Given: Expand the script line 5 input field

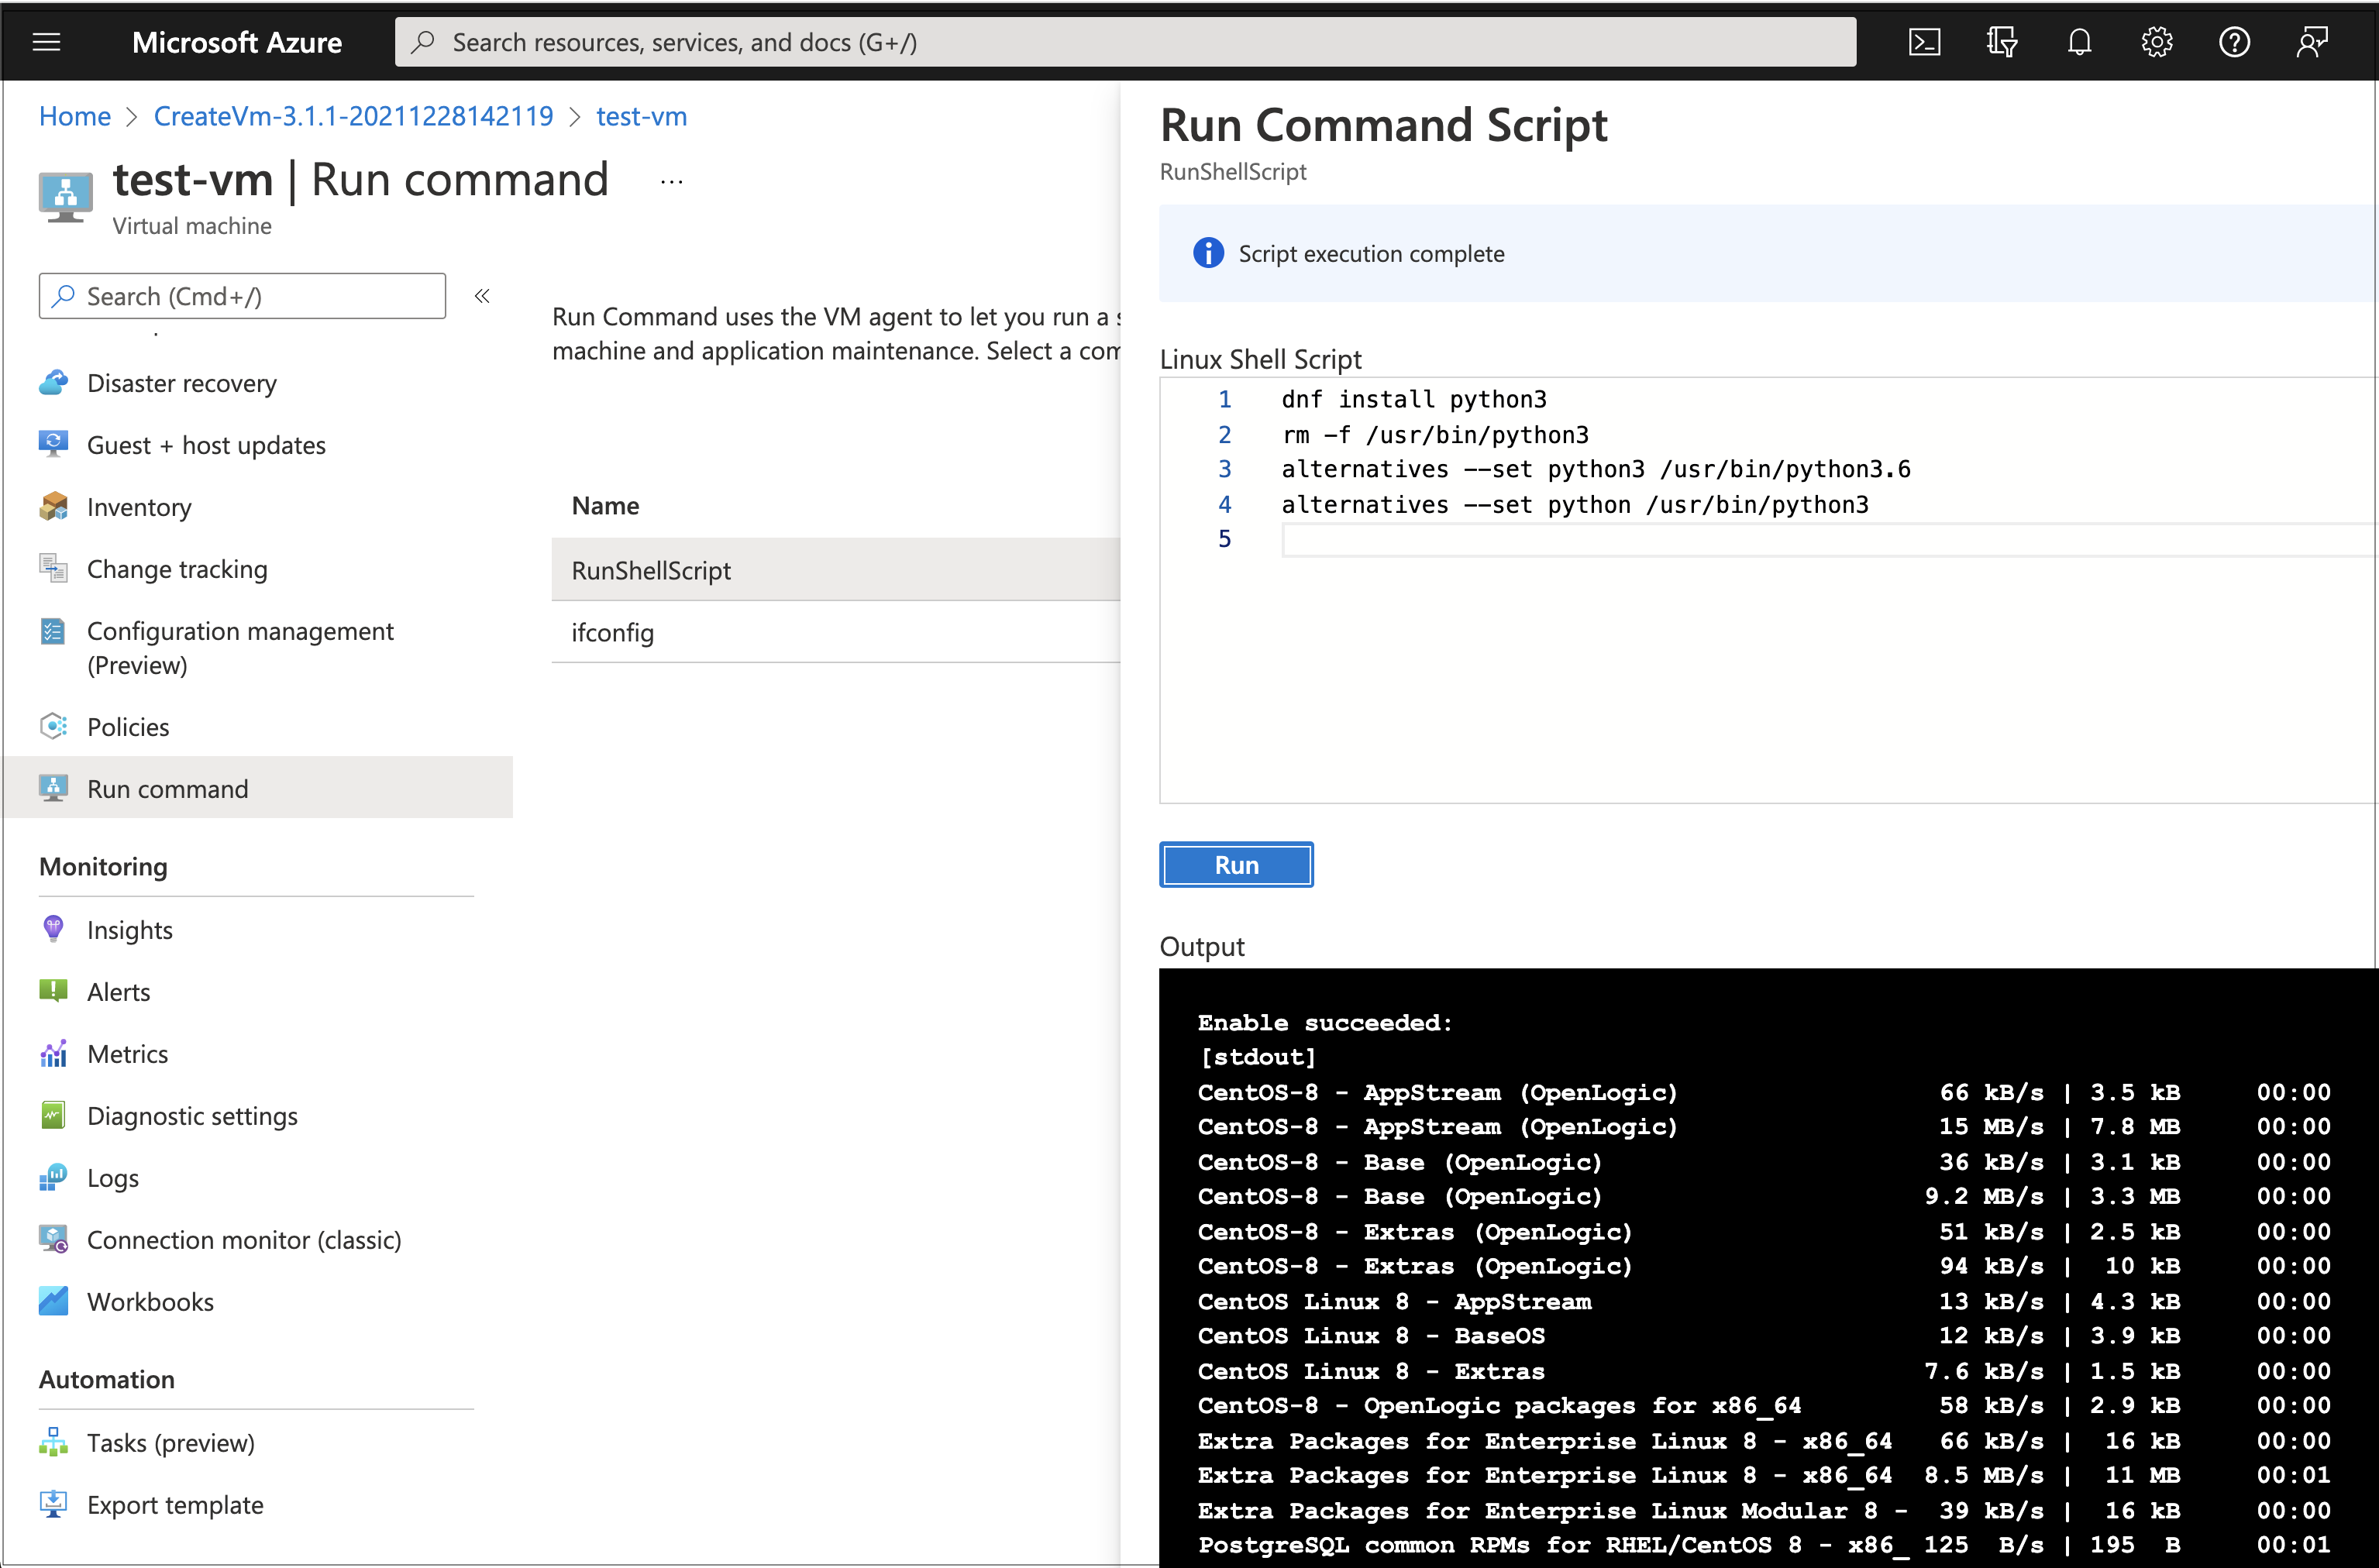Looking at the screenshot, I should click(1819, 539).
